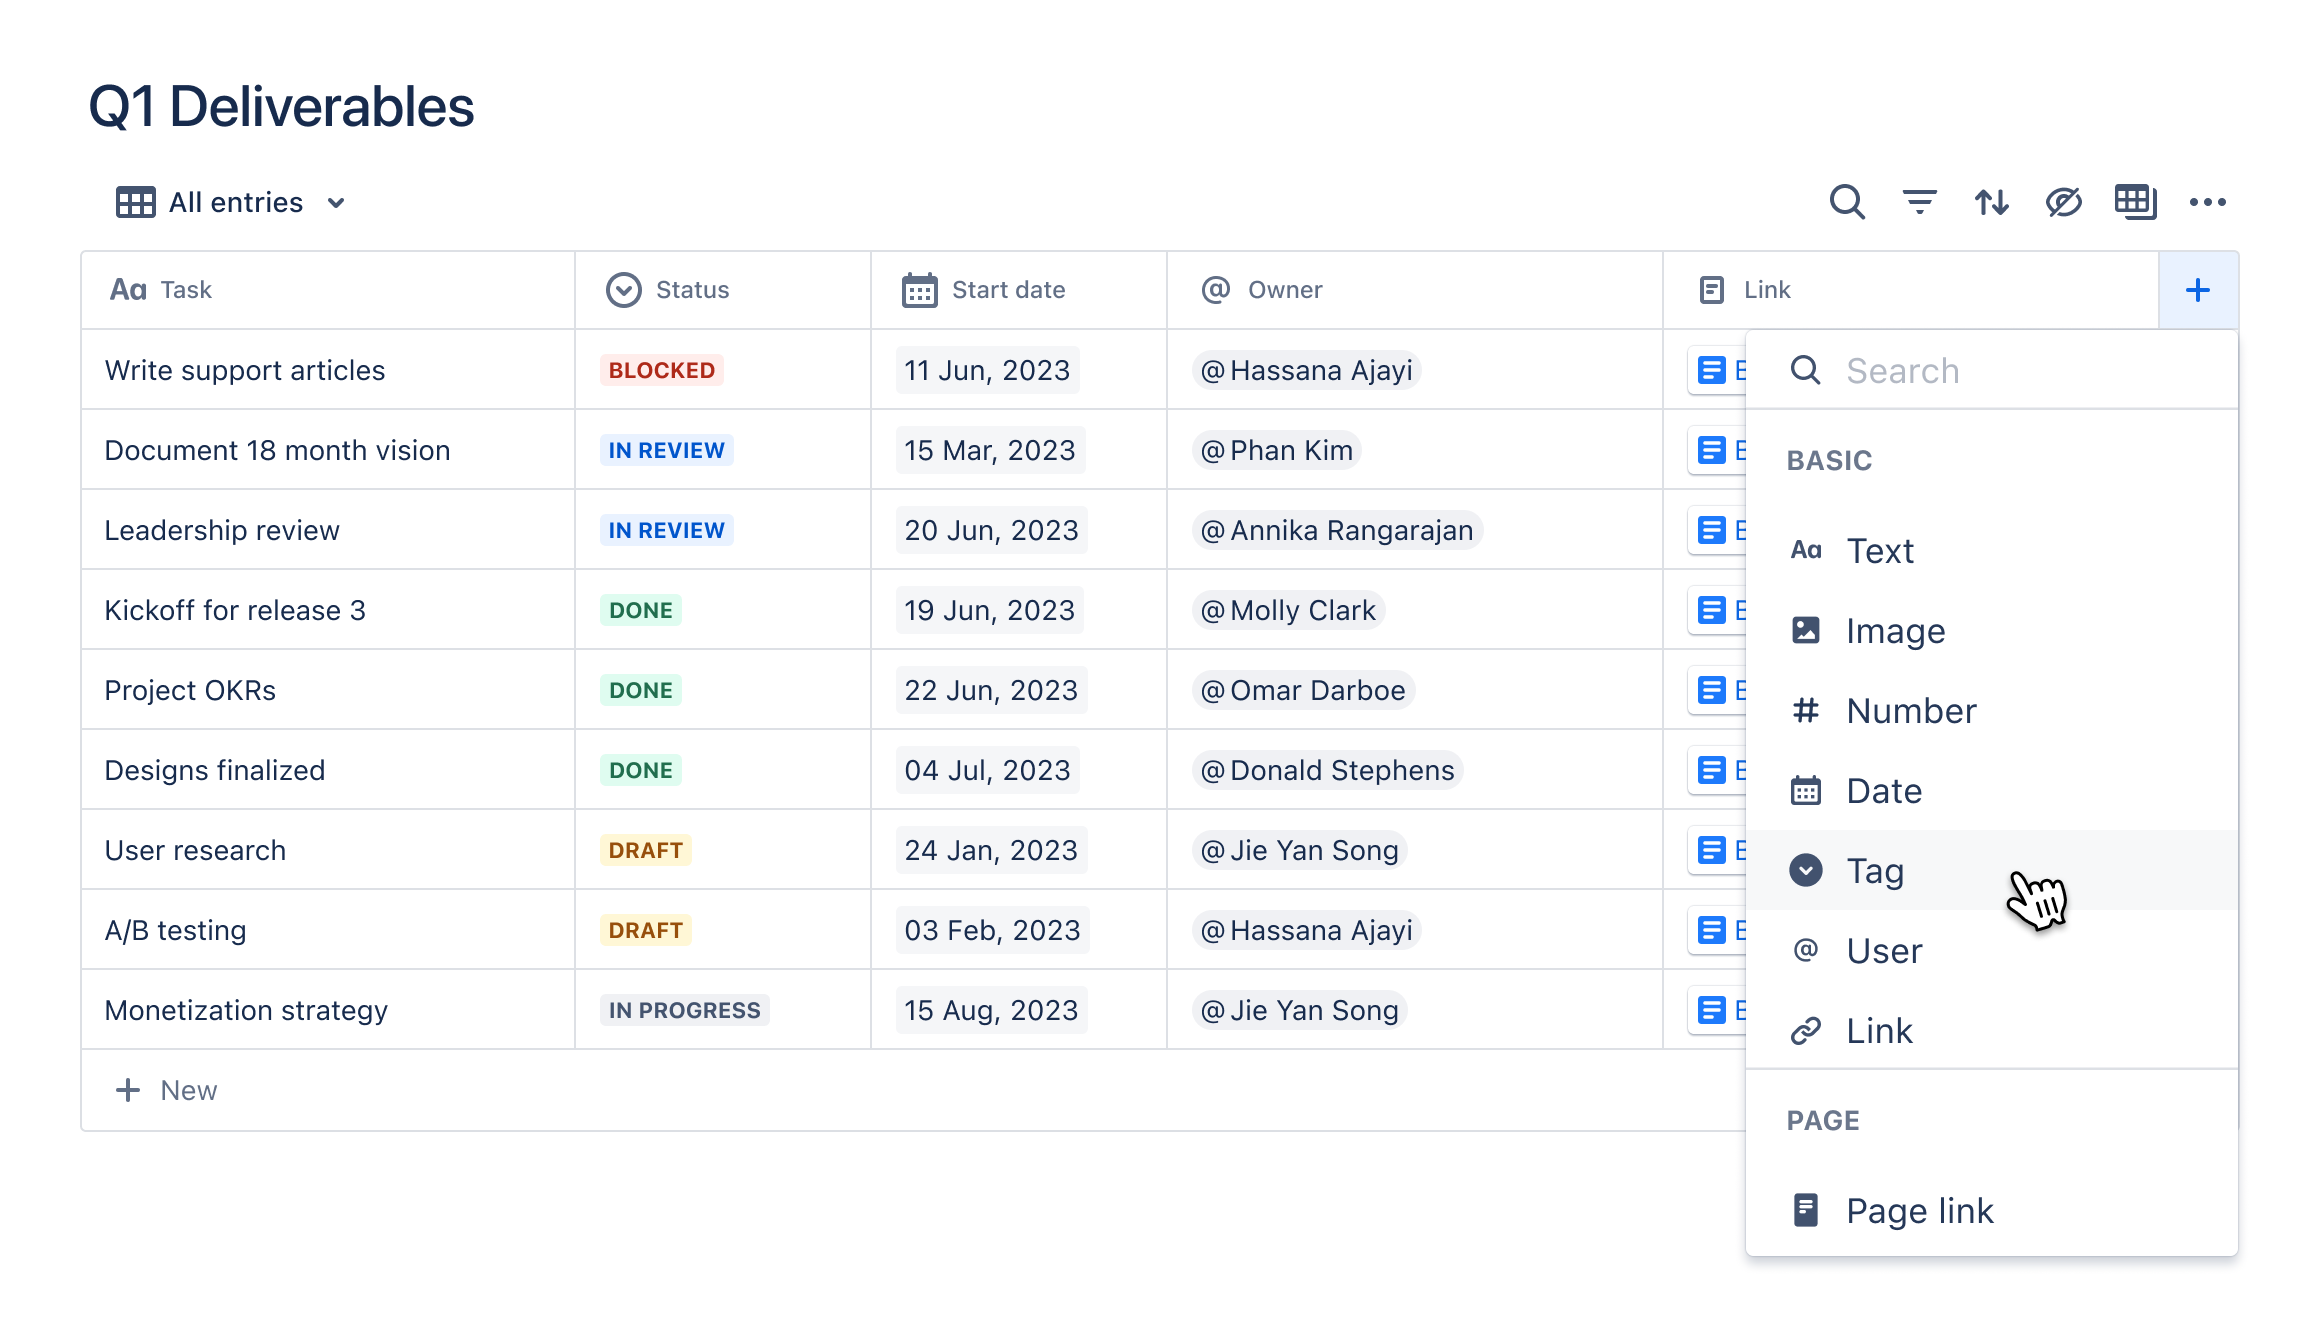Image resolution: width=2320 pixels, height=1330 pixels.
Task: Toggle visibility of blocked Write support articles
Action: point(2062,202)
